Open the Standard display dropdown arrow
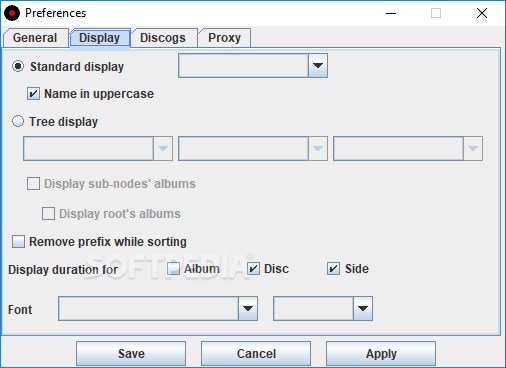The image size is (506, 368). 318,65
